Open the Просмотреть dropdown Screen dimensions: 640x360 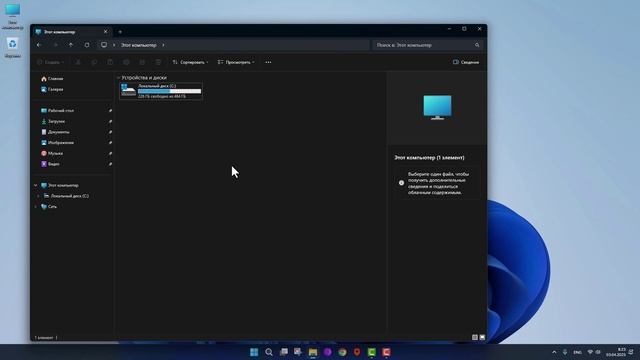pos(236,62)
